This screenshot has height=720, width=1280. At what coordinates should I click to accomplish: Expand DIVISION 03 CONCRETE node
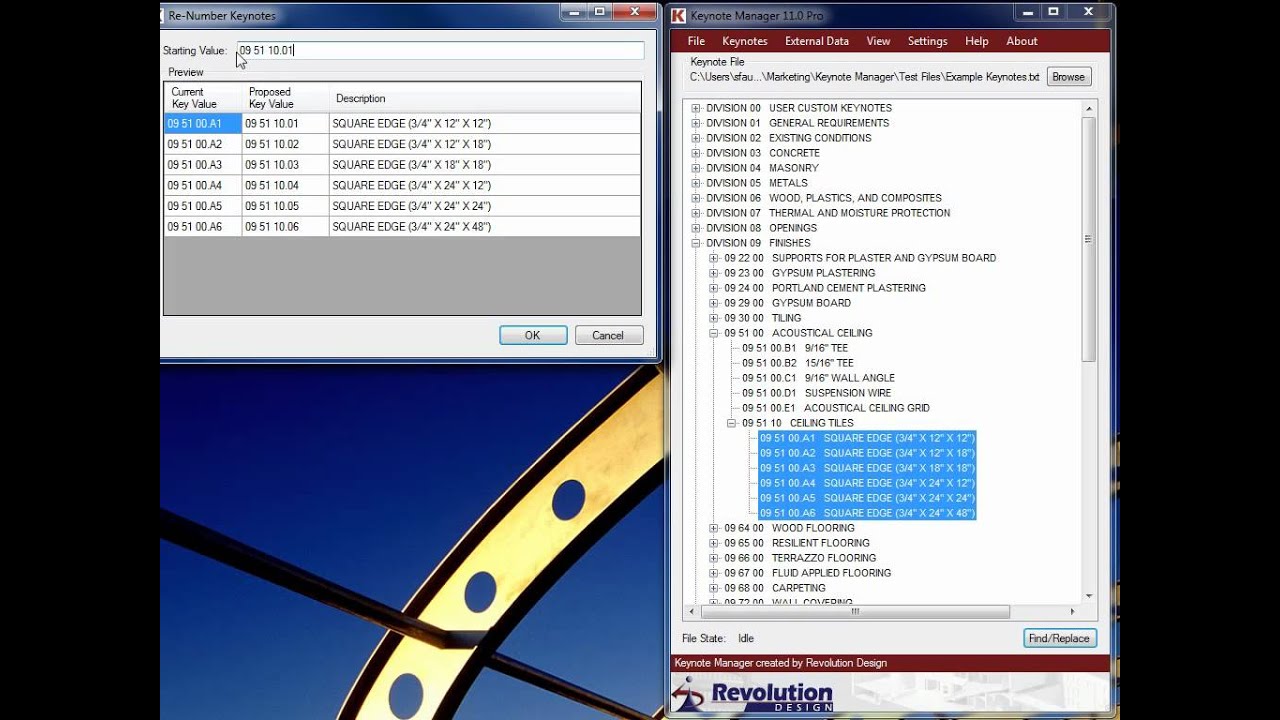pyautogui.click(x=697, y=153)
